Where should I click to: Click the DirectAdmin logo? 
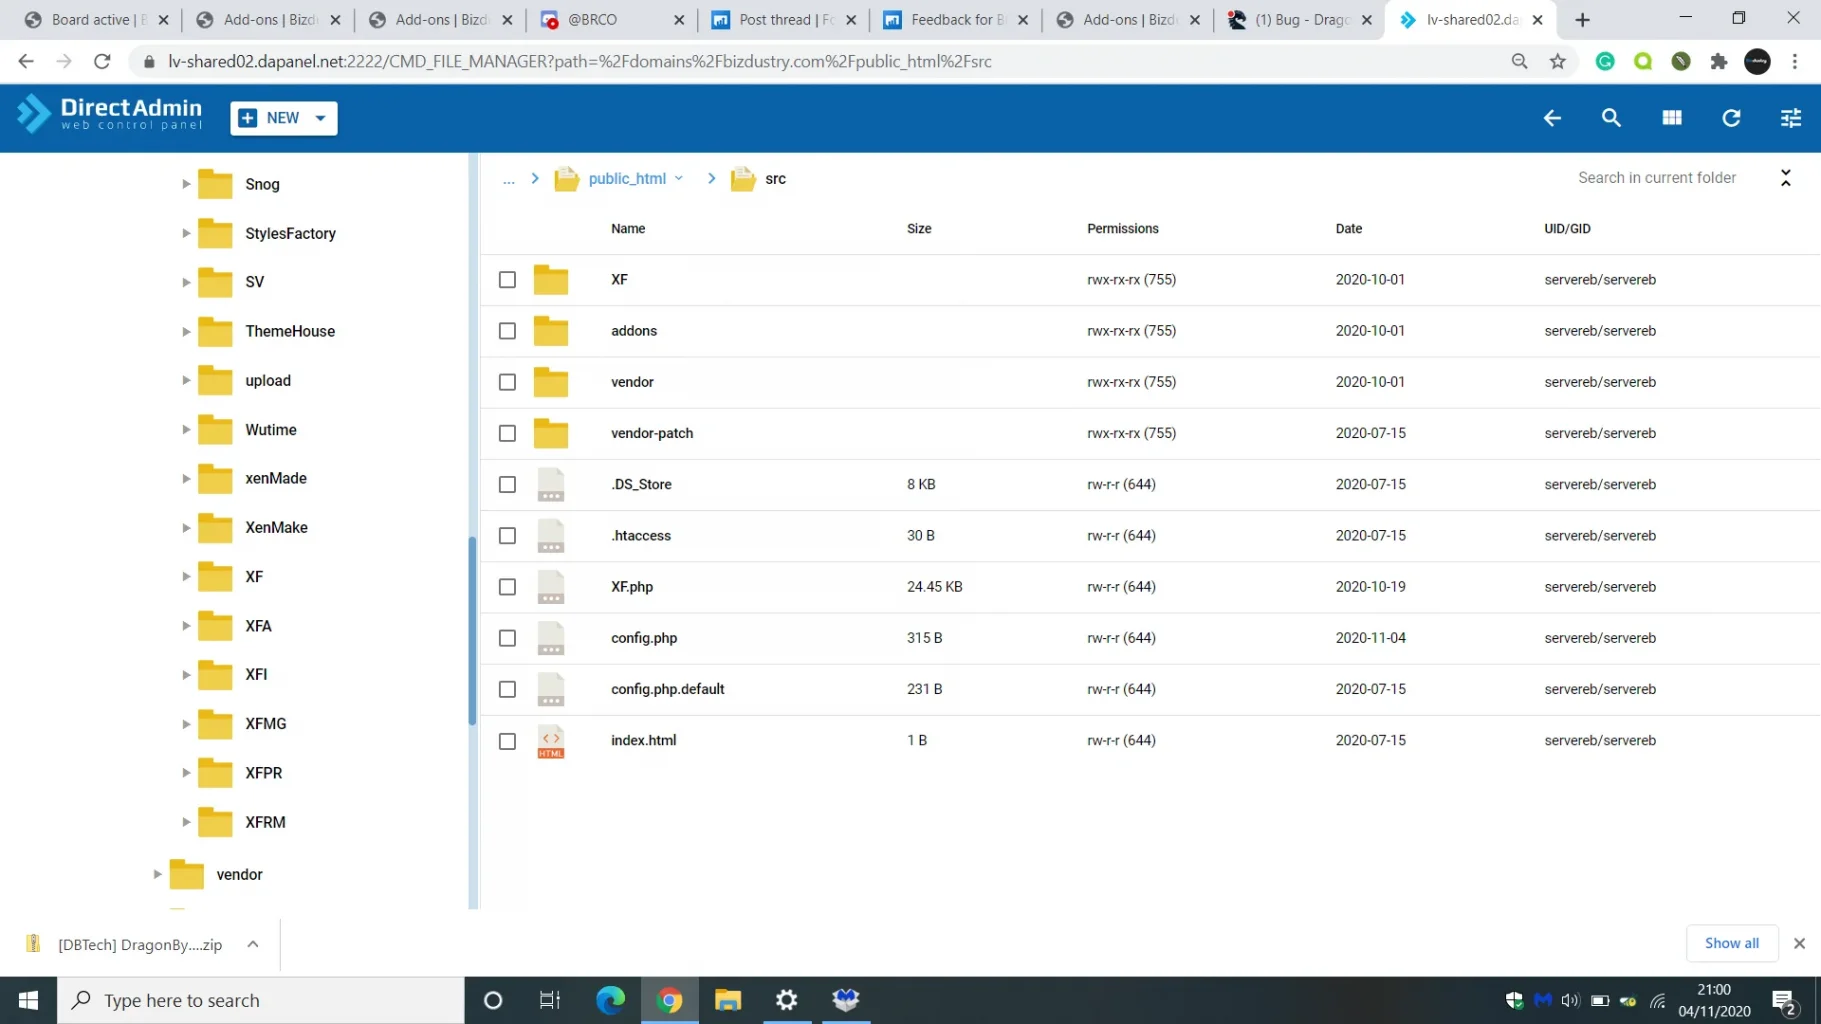point(109,114)
